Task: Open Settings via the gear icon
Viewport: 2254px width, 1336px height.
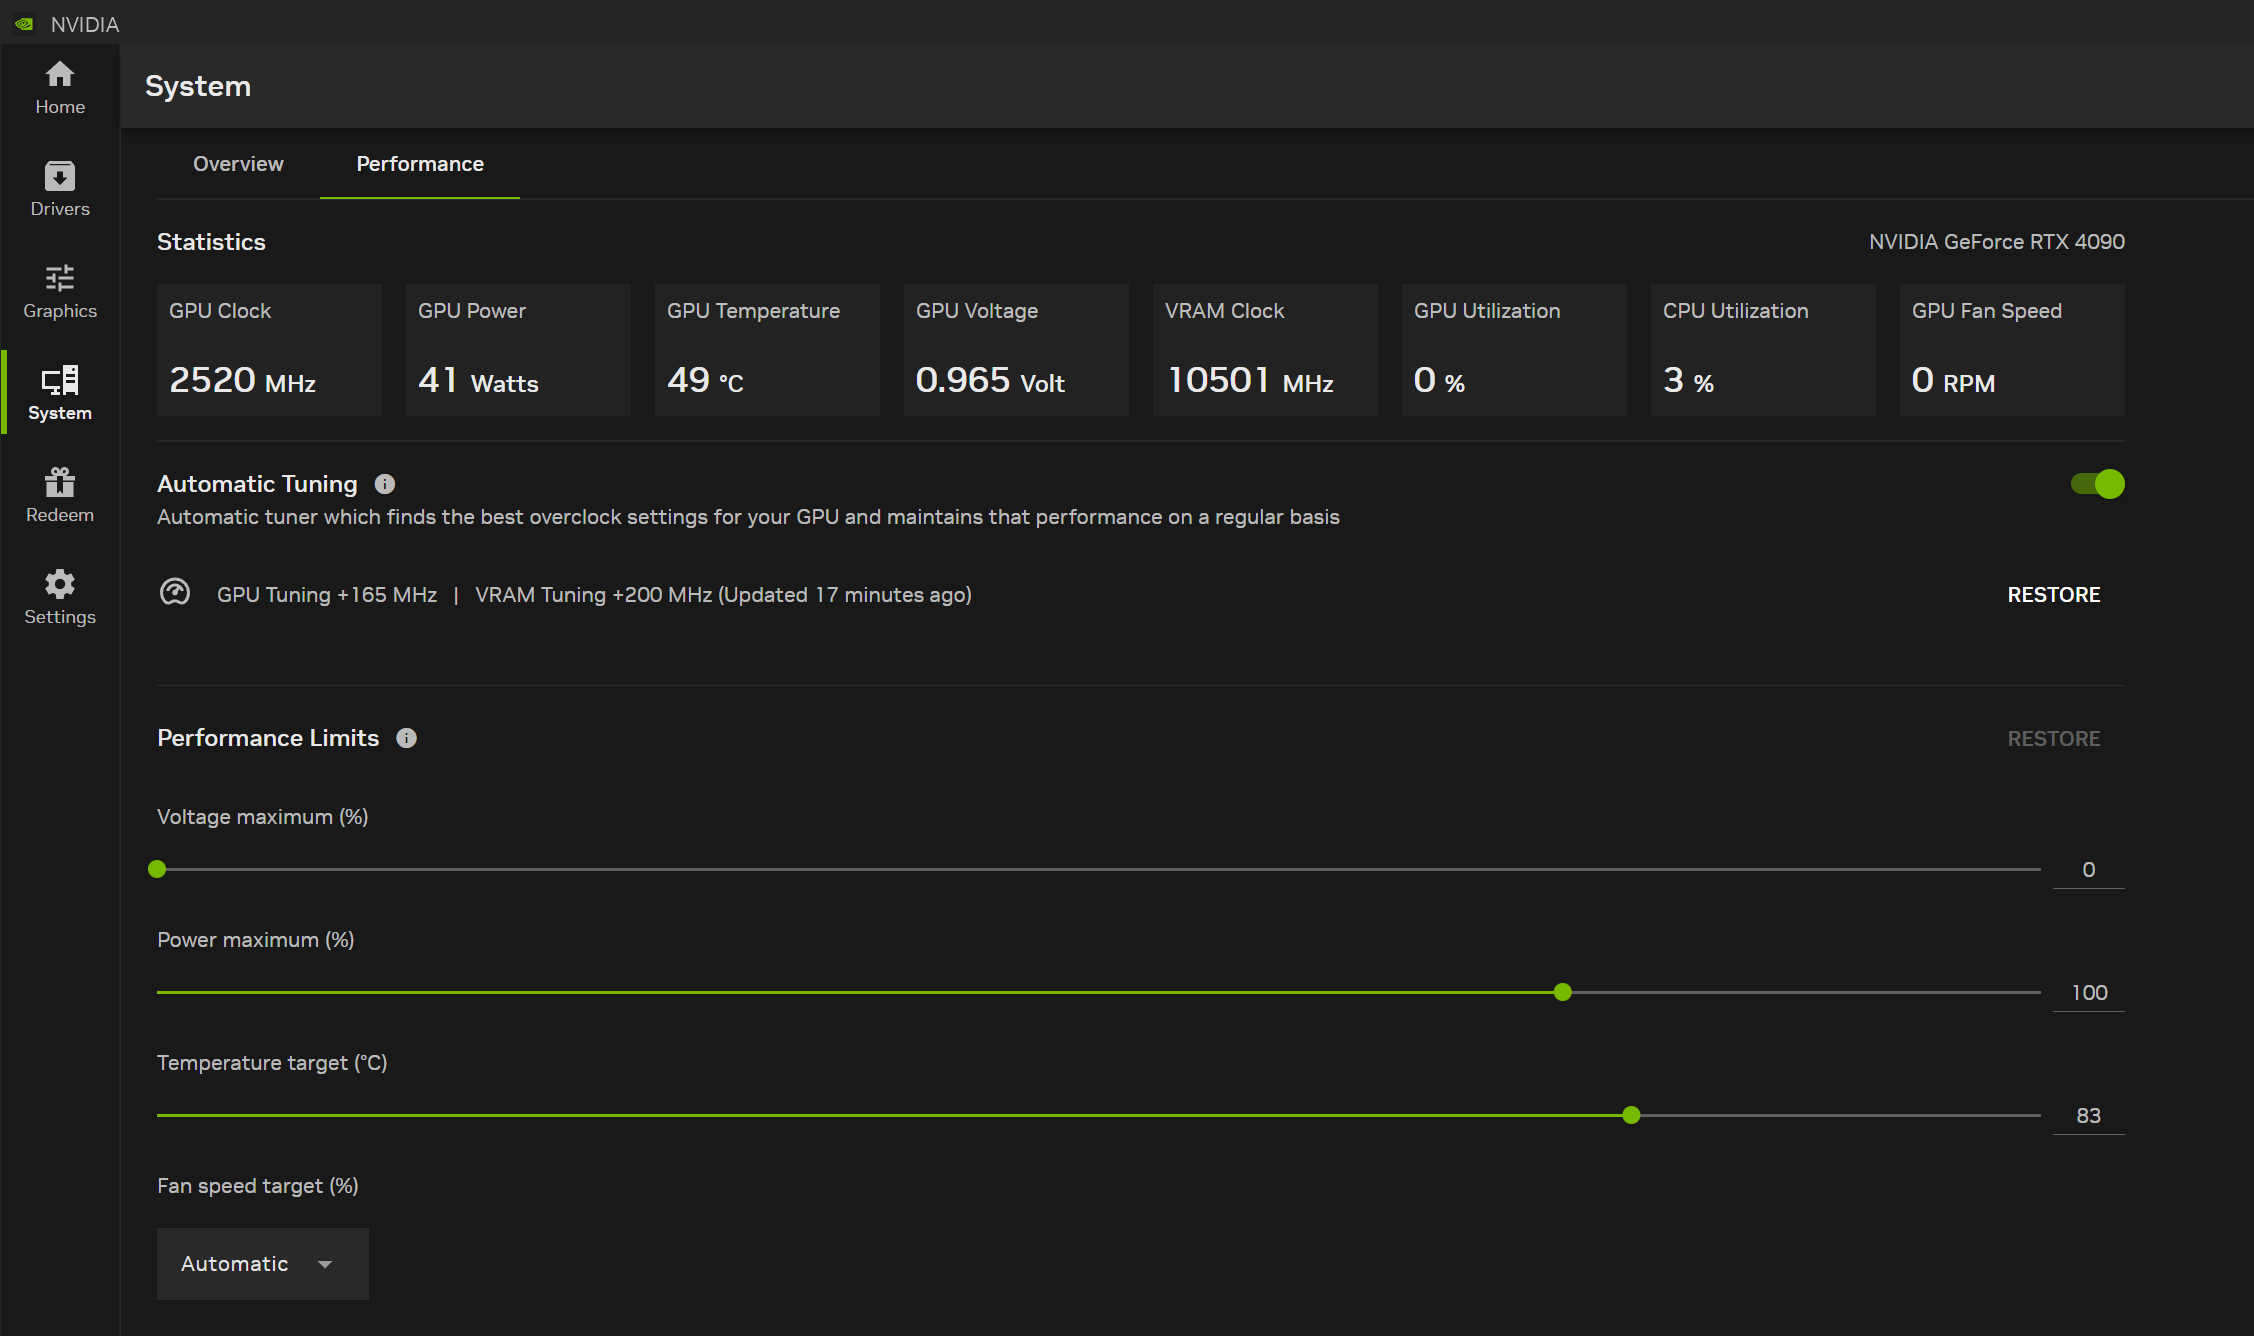Action: coord(59,596)
